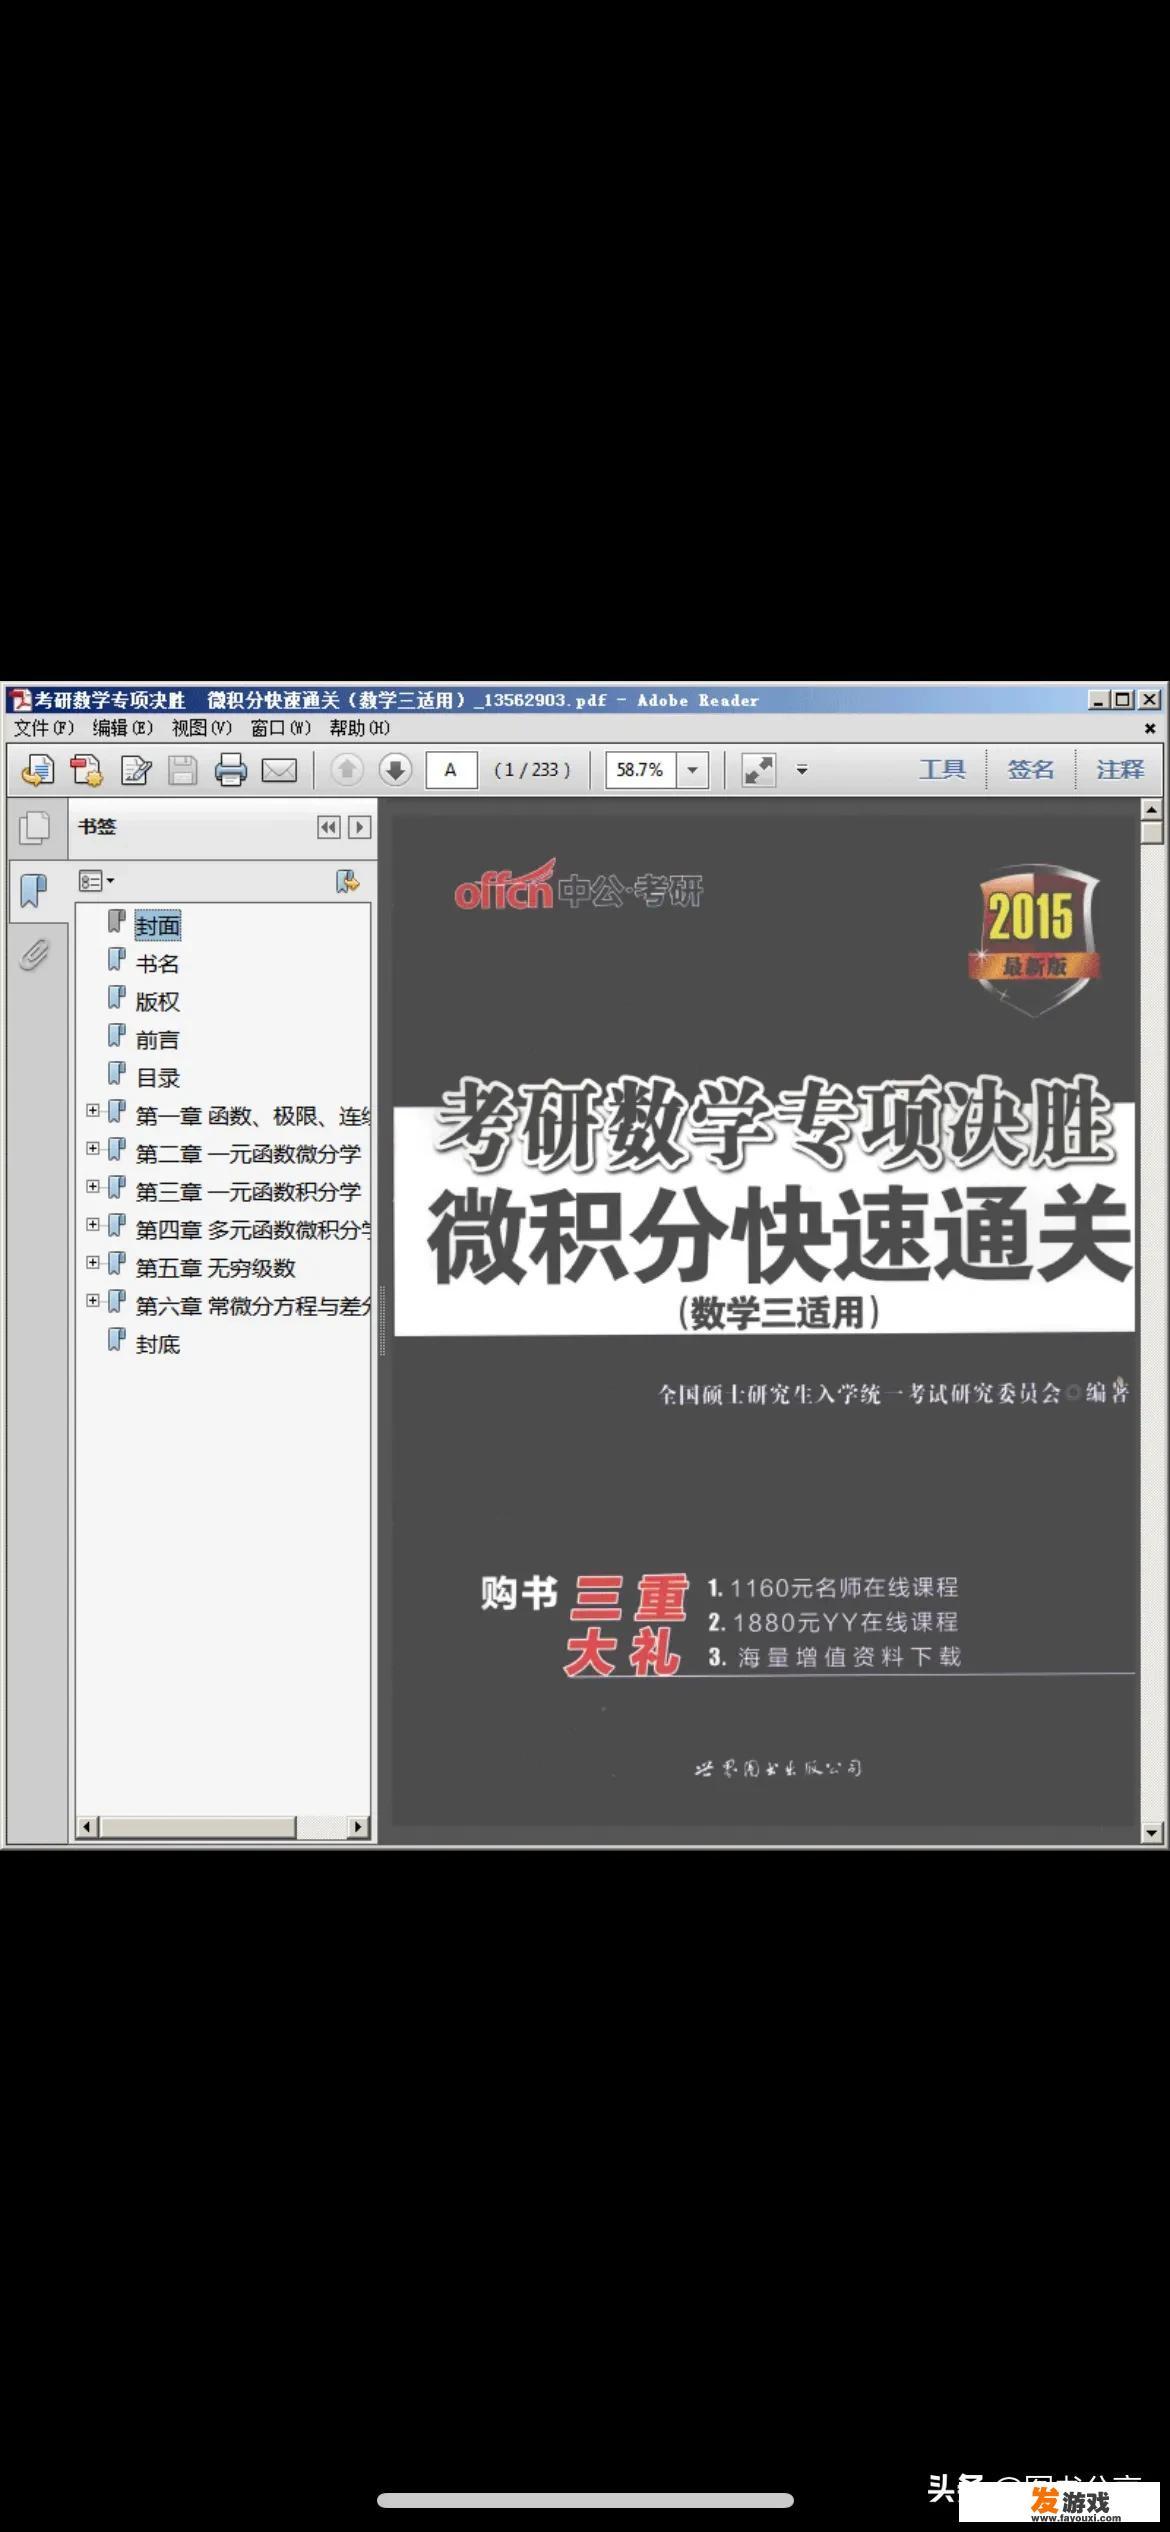
Task: Expand the 第四章 多元函数微积分学 node
Action: click(92, 1224)
